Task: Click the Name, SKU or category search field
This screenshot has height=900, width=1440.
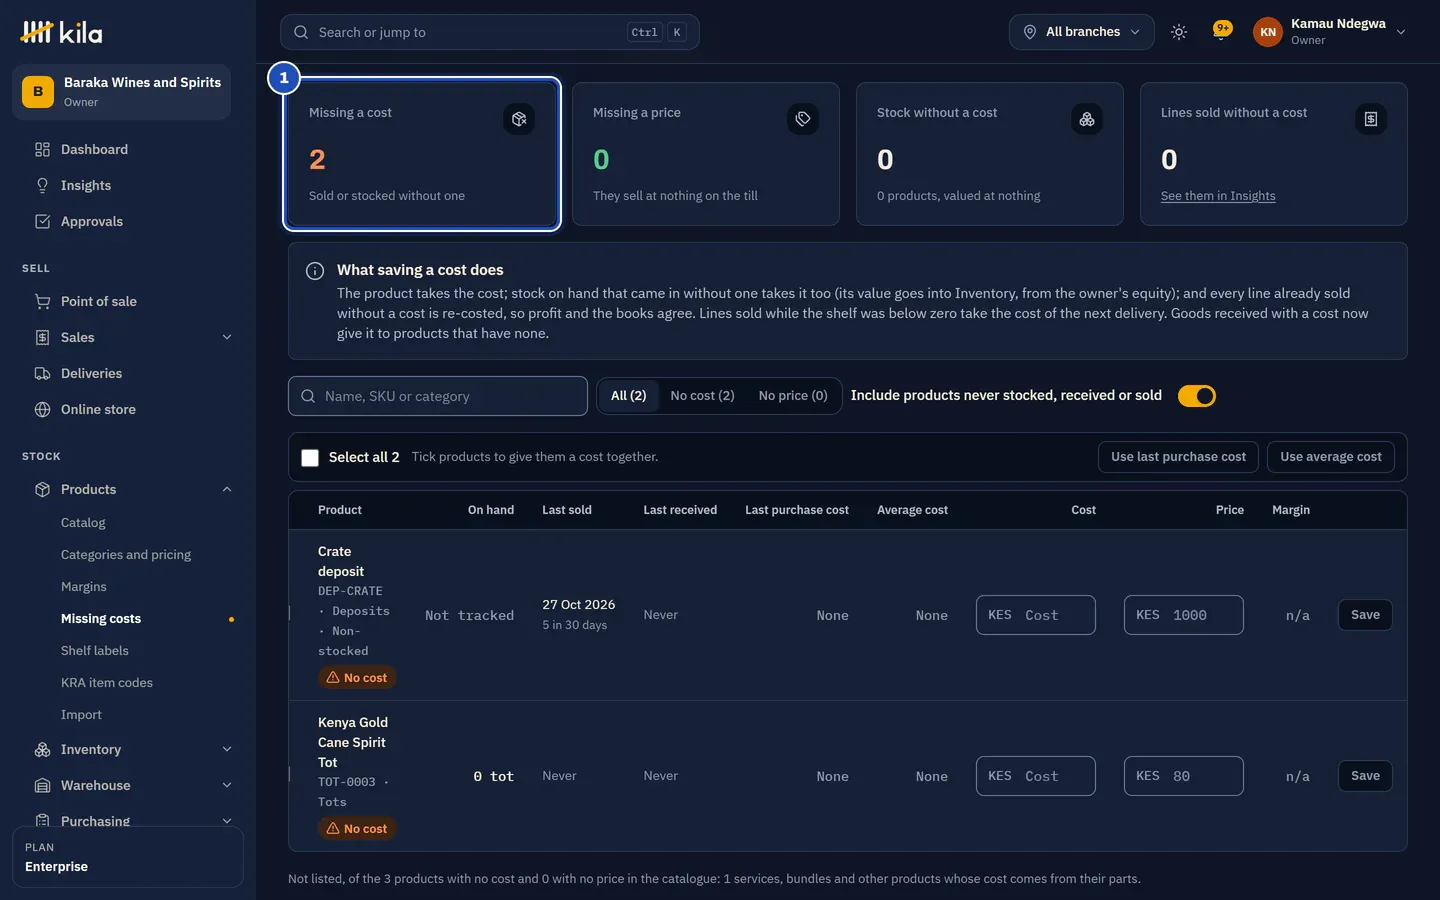Action: tap(438, 396)
